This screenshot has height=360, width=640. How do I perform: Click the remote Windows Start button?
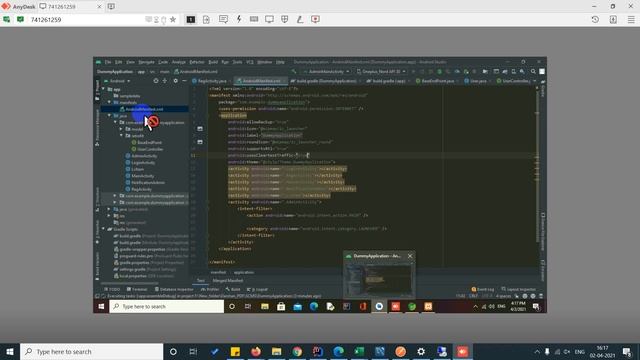point(101,306)
